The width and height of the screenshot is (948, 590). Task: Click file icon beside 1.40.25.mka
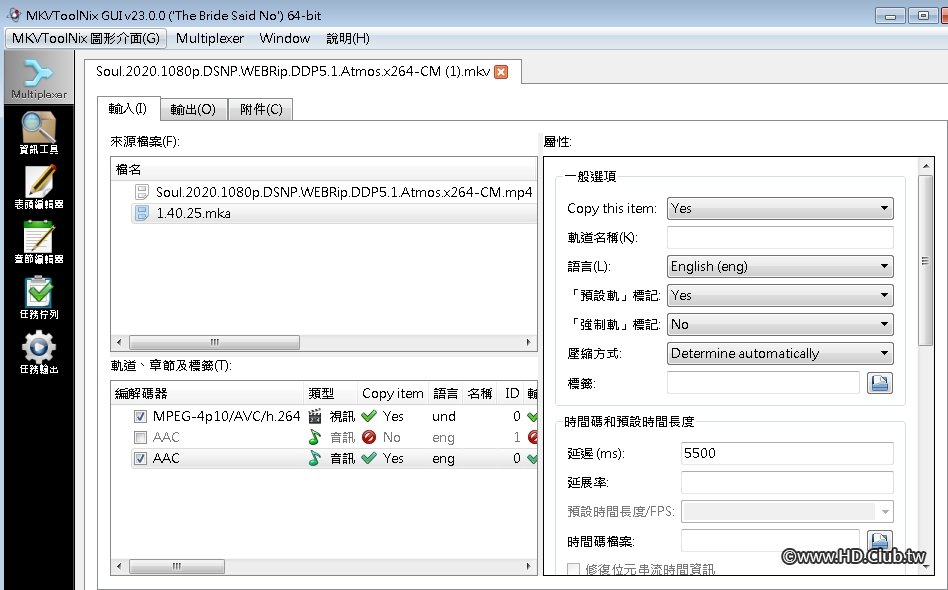(141, 213)
